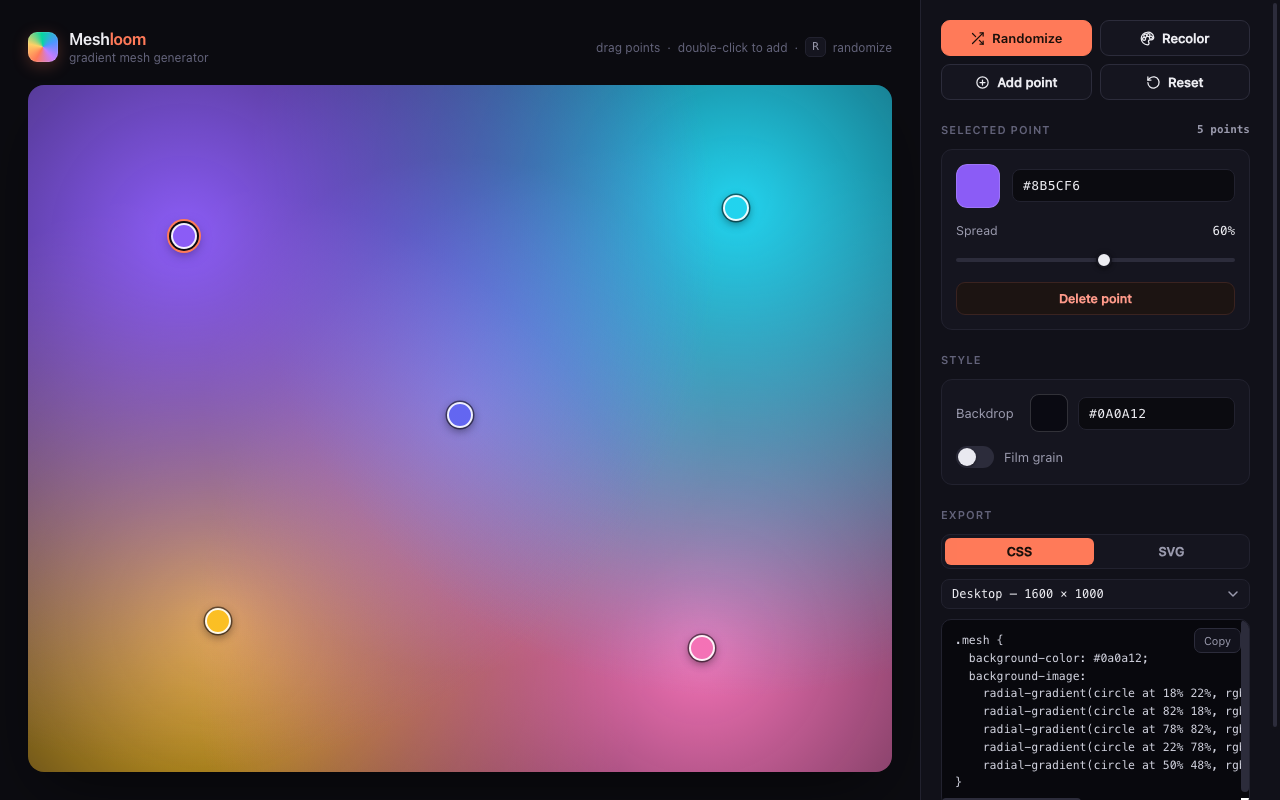
Task: Click the Randomize button
Action: pos(1016,38)
